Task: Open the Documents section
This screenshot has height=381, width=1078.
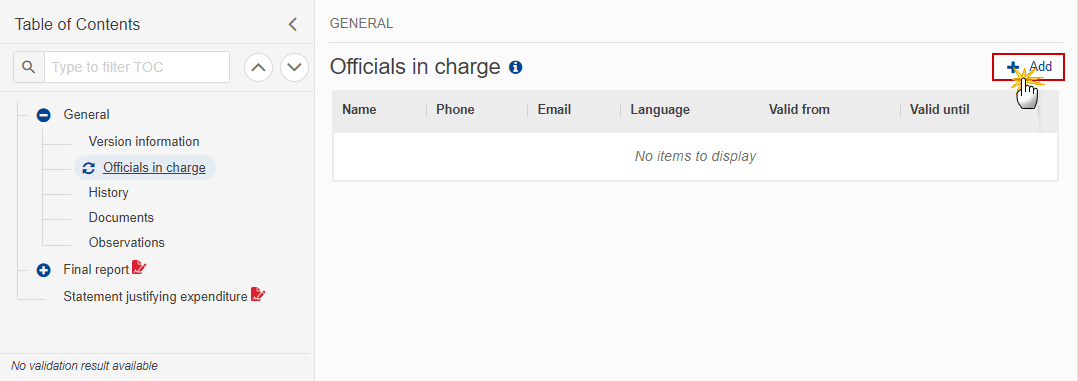Action: pyautogui.click(x=121, y=217)
